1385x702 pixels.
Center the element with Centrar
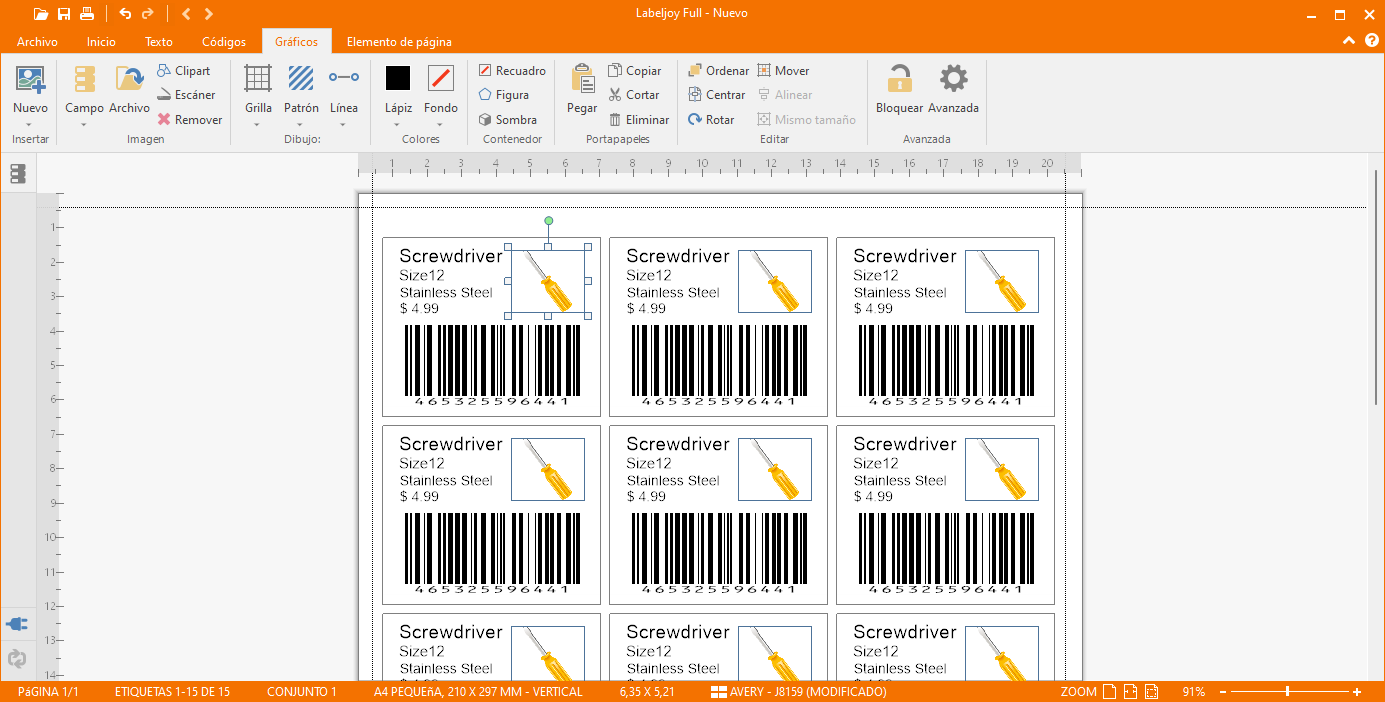[716, 95]
